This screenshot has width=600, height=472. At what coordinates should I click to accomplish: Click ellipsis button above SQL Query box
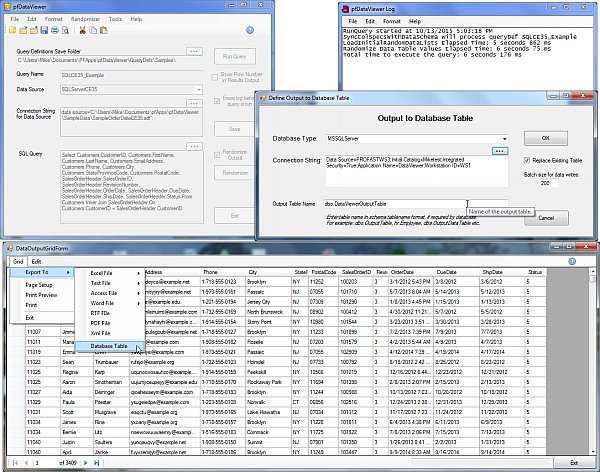(194, 147)
